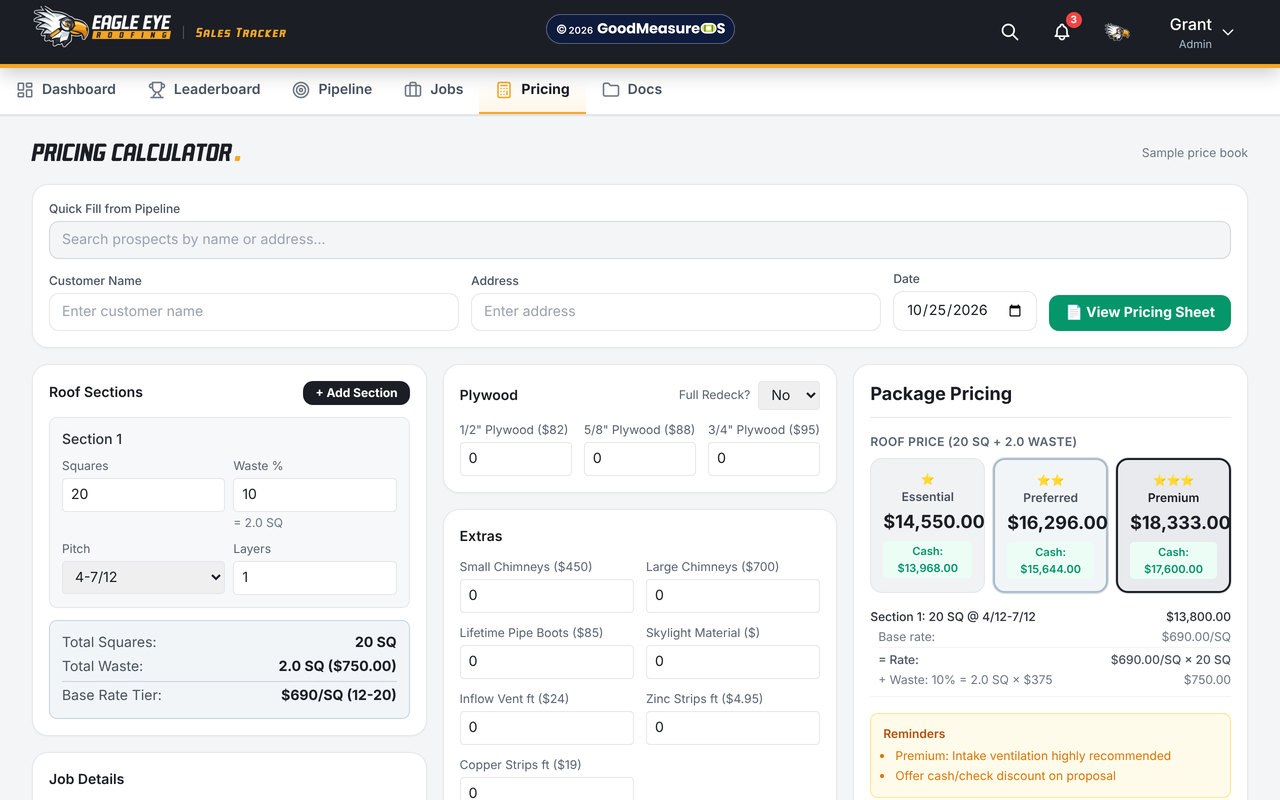Open the date picker calendar icon
This screenshot has width=1280, height=800.
tap(1015, 311)
